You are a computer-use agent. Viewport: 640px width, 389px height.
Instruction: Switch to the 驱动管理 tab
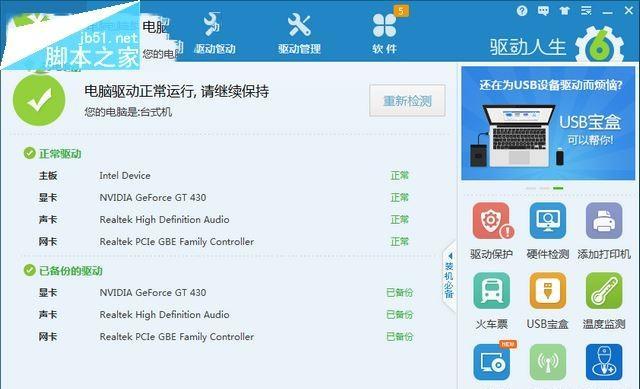point(299,33)
